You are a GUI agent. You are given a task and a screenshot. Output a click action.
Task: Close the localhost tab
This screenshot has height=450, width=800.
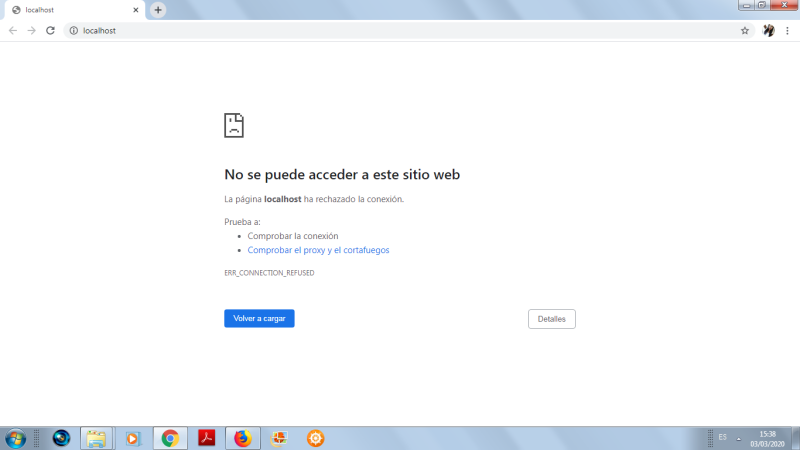(x=136, y=10)
